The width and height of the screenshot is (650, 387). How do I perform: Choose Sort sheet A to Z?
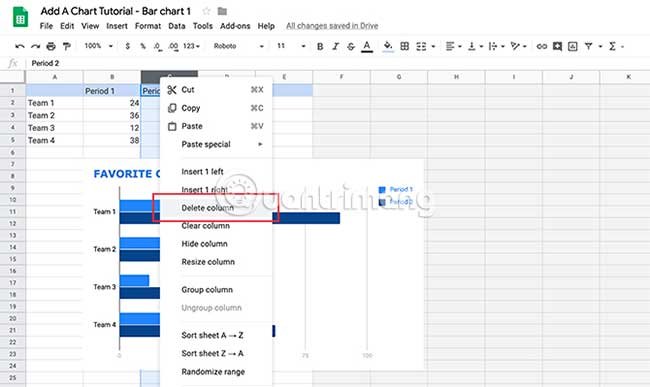tap(216, 335)
